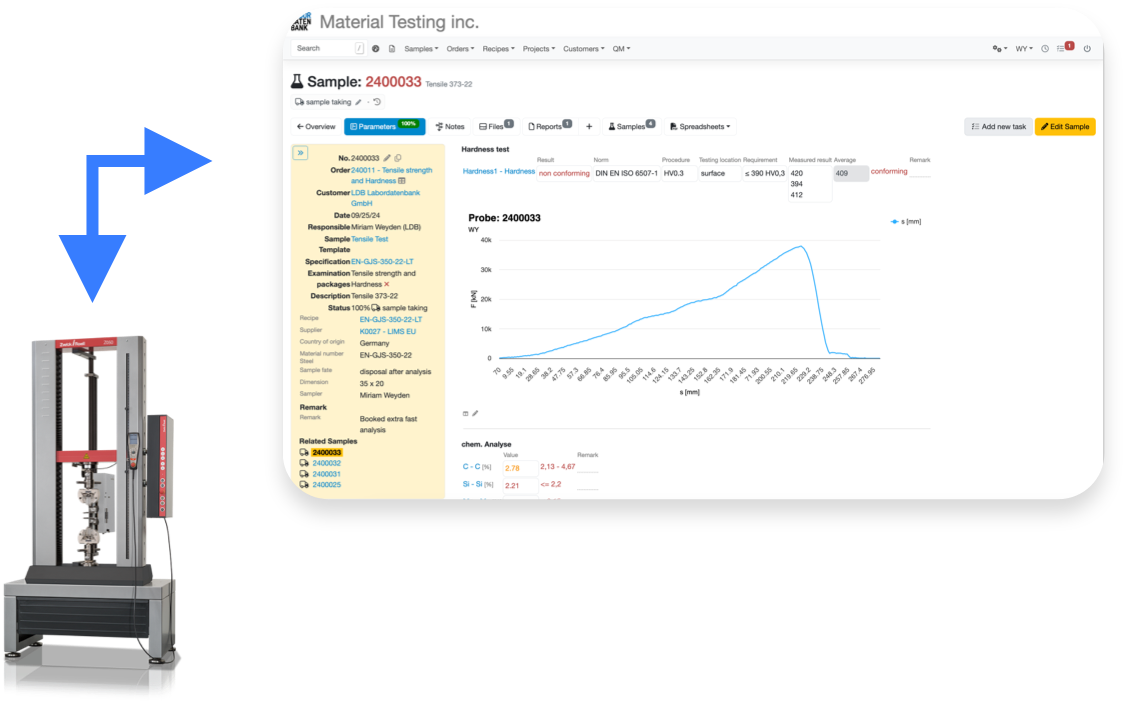Image resolution: width=1126 pixels, height=702 pixels.
Task: Open the clock history icon in header
Action: coord(1045,48)
